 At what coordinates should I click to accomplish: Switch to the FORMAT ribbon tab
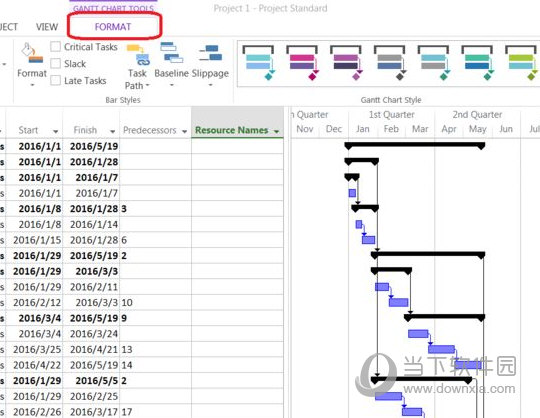(x=113, y=27)
